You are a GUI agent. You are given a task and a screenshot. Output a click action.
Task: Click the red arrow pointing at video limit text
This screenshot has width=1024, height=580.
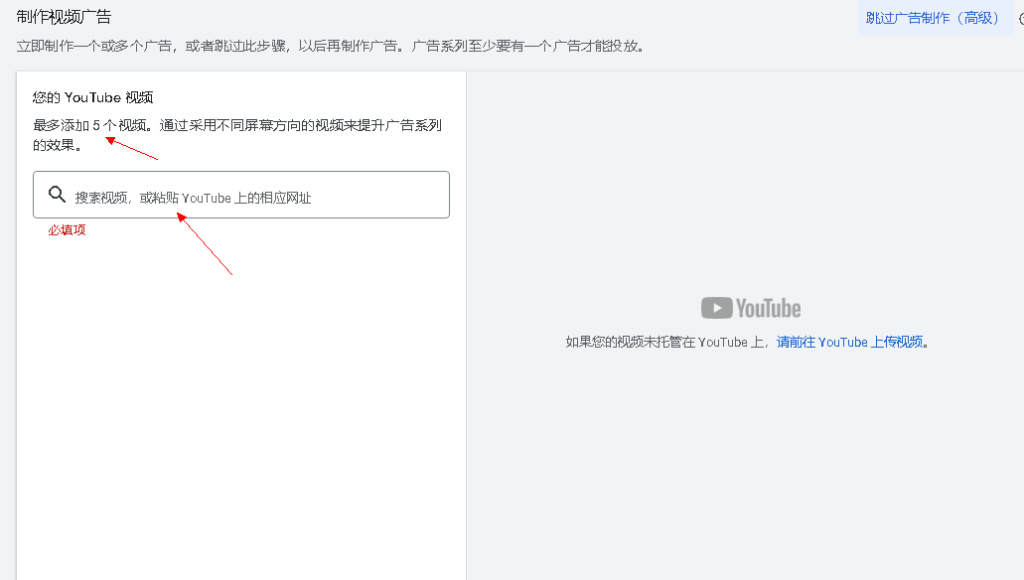pyautogui.click(x=132, y=149)
